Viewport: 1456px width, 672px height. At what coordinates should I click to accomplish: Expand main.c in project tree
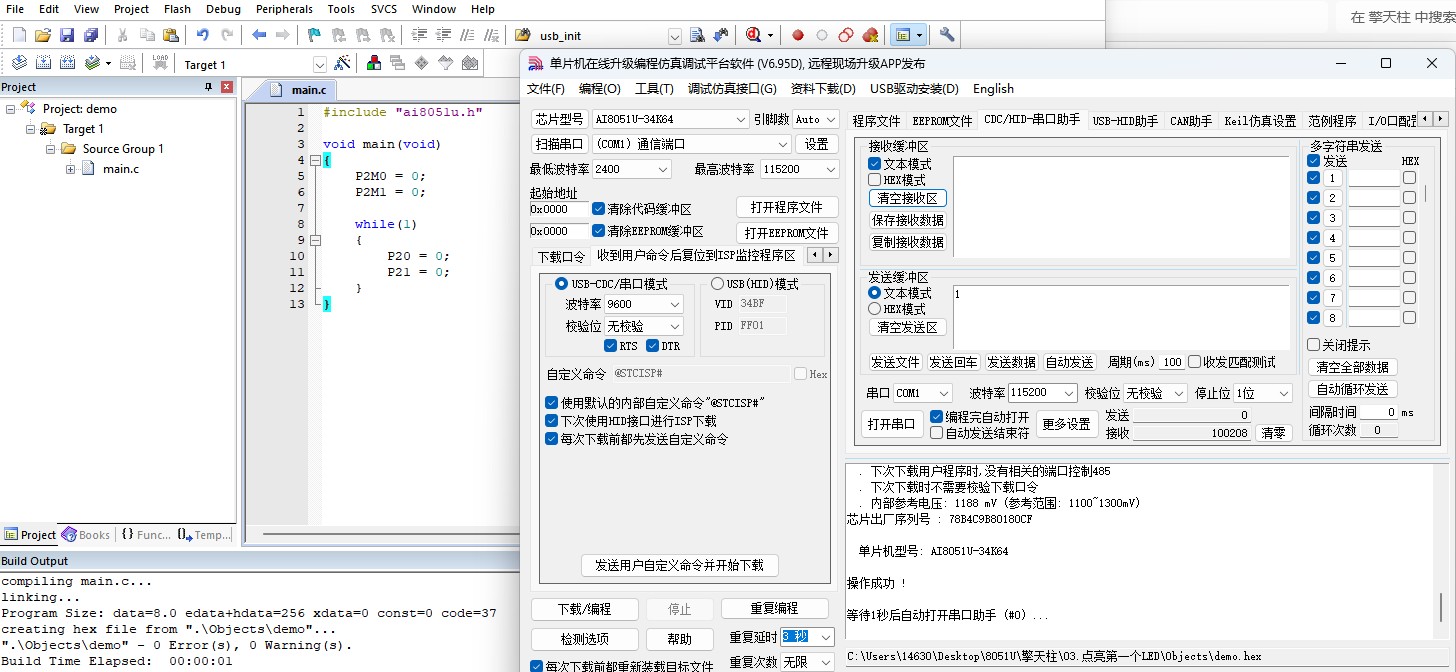(x=71, y=169)
